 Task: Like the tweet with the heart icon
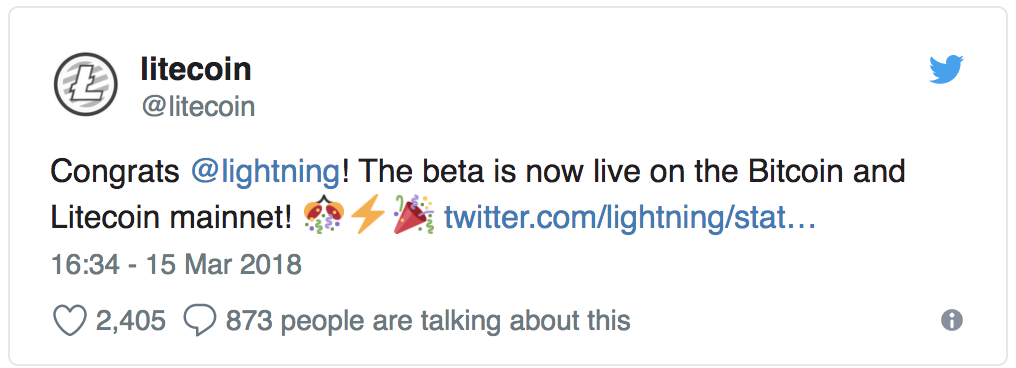coord(70,320)
